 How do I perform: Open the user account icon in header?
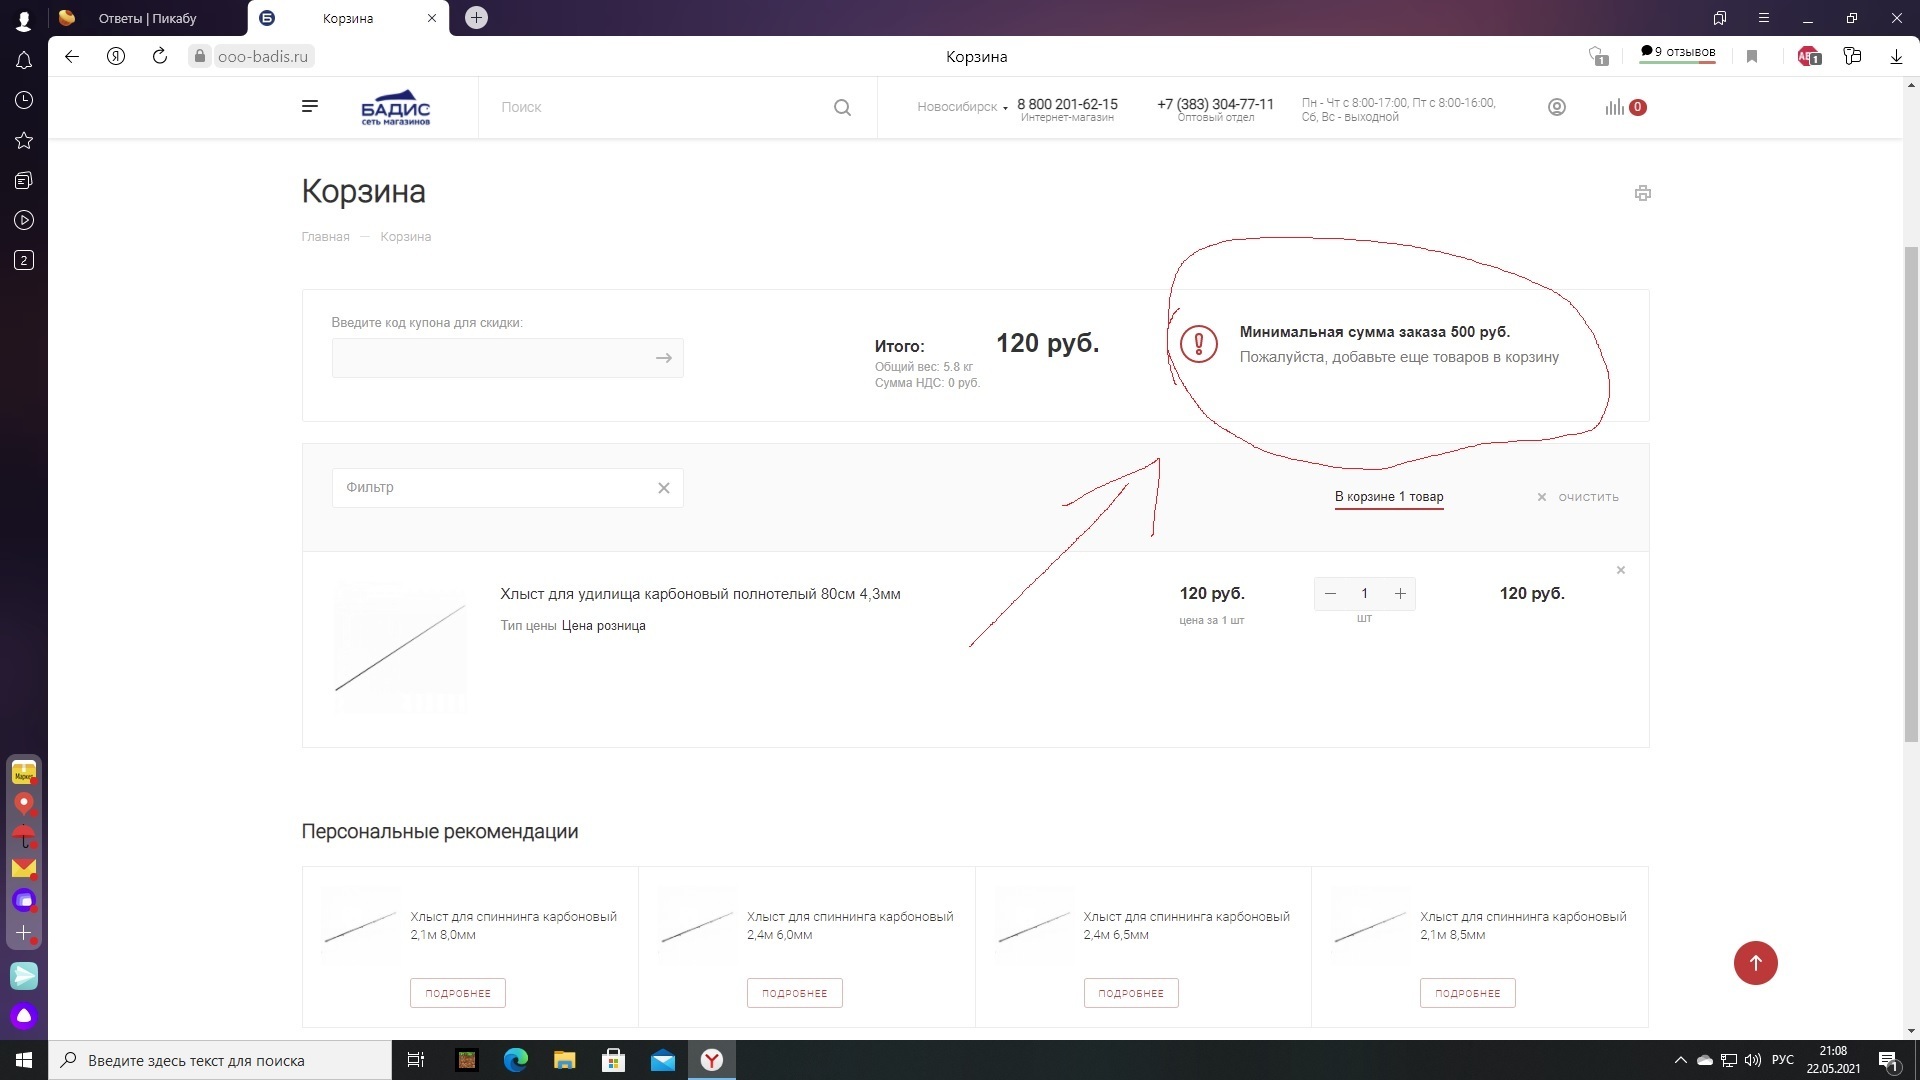pos(1556,107)
